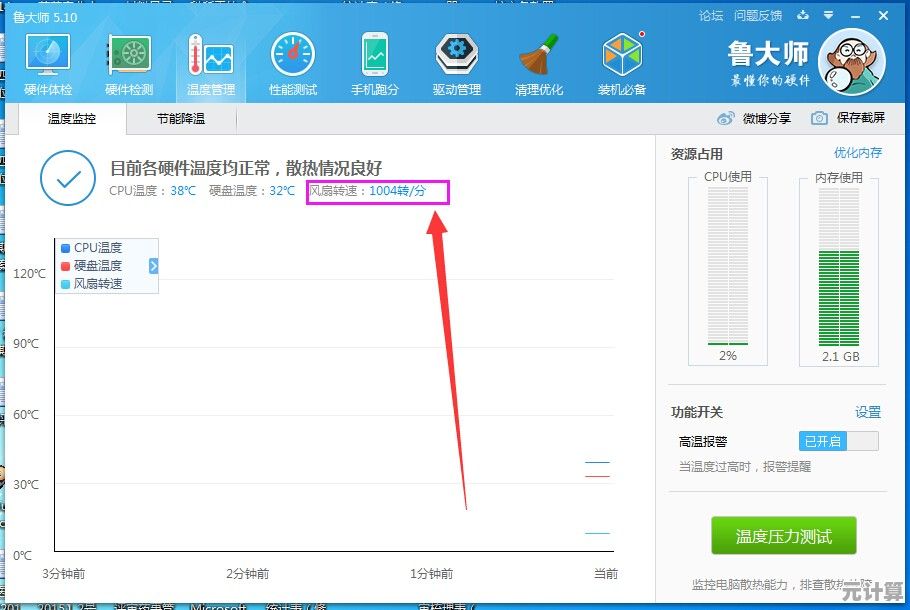Switch to the 节能降温 tab
Viewport: 910px width, 610px height.
click(180, 118)
